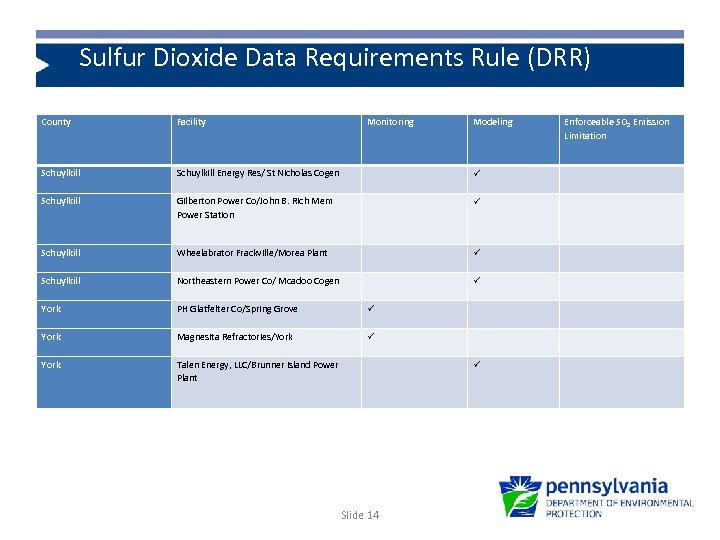The width and height of the screenshot is (720, 540).
Task: Click Schuylkill county cell in Northeastern Power row
Action: (104, 287)
